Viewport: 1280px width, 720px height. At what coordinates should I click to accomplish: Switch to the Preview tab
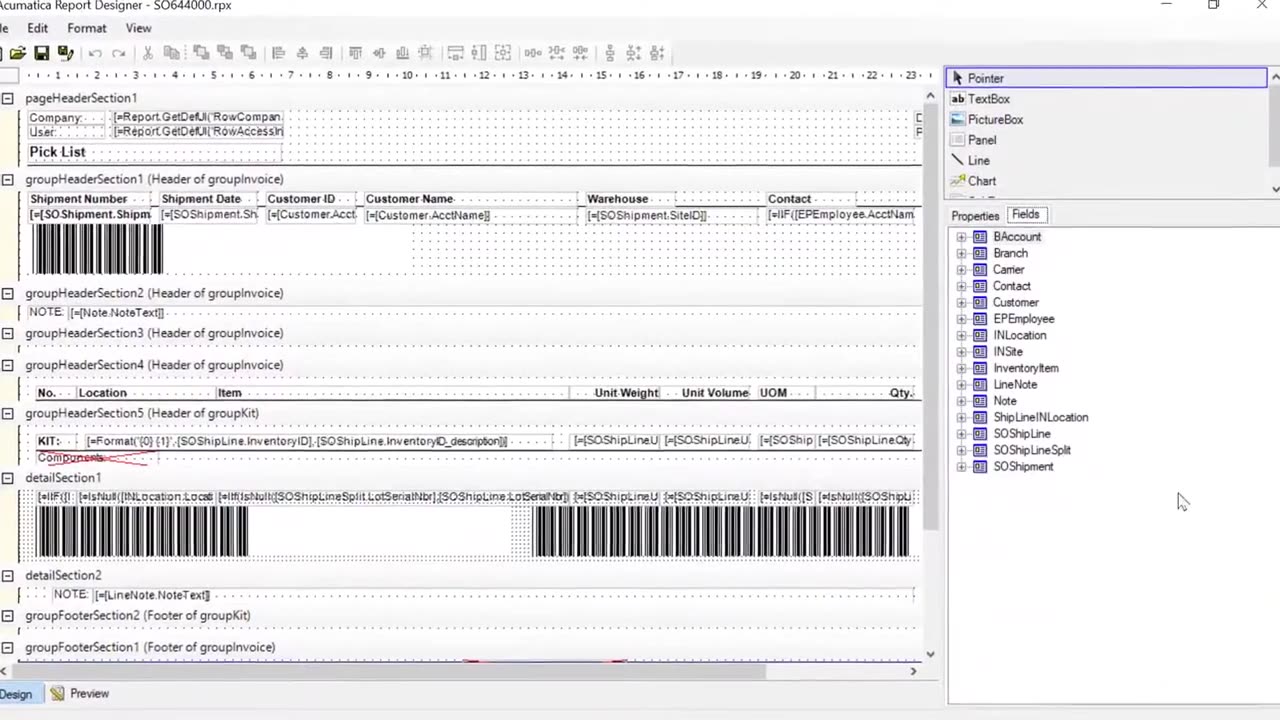80,694
